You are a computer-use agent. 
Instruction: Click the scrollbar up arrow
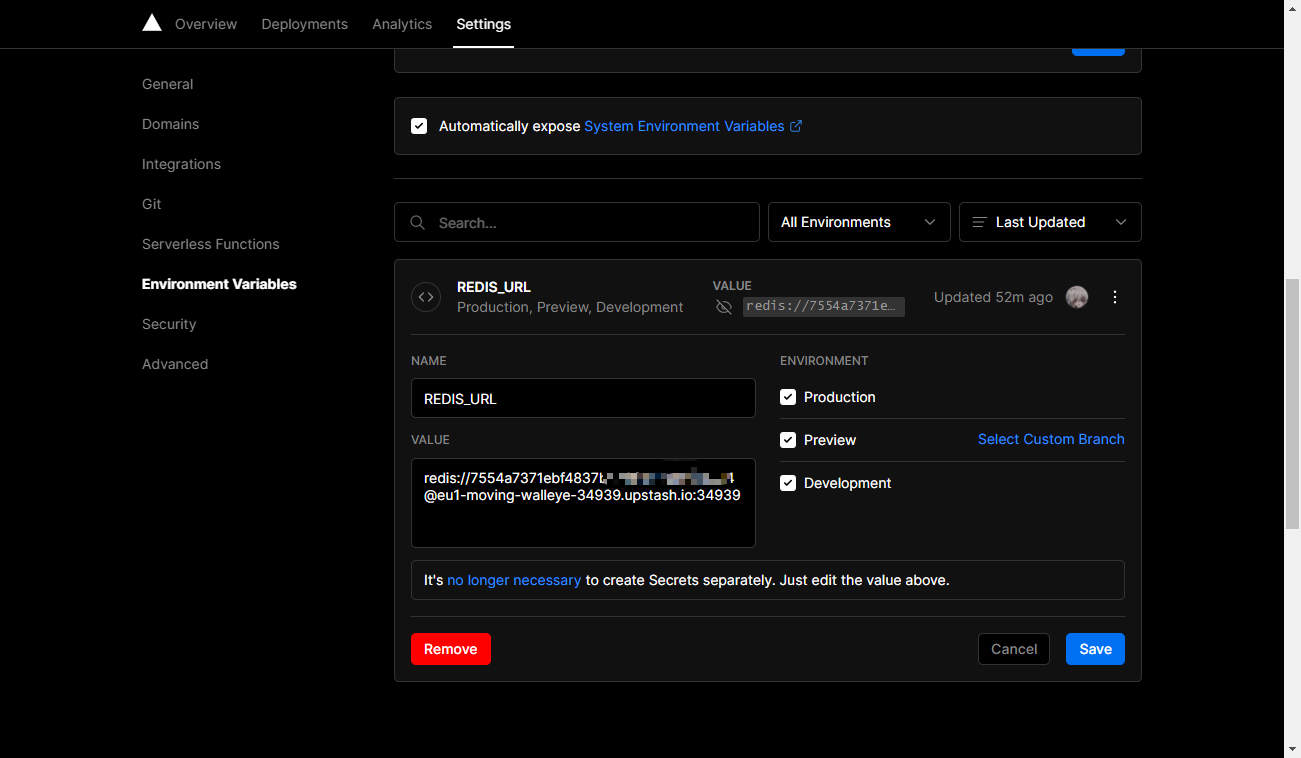click(x=1292, y=8)
